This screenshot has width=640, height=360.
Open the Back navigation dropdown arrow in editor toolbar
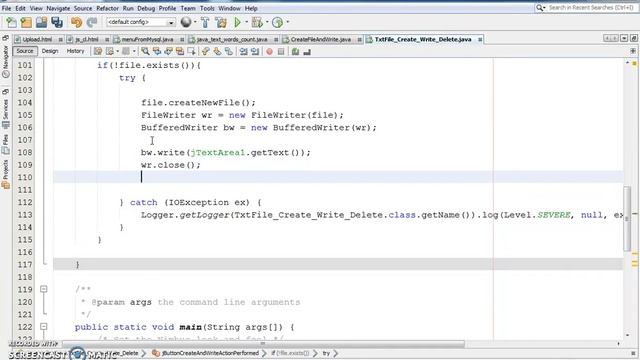pos(117,51)
